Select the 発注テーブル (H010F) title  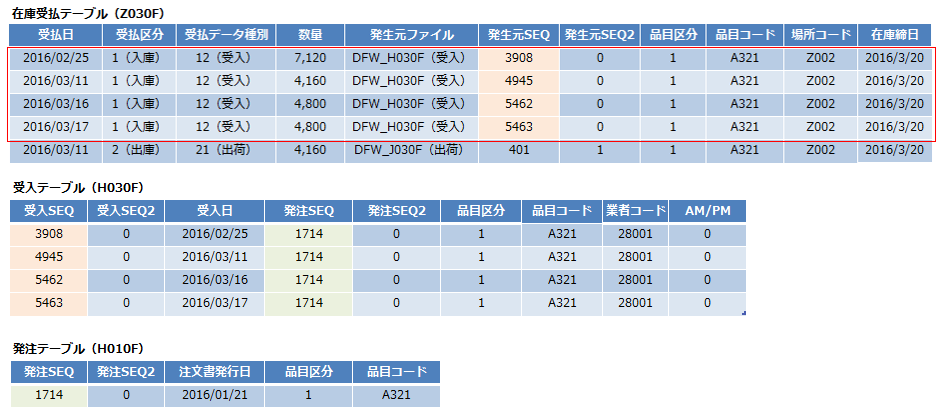point(78,348)
